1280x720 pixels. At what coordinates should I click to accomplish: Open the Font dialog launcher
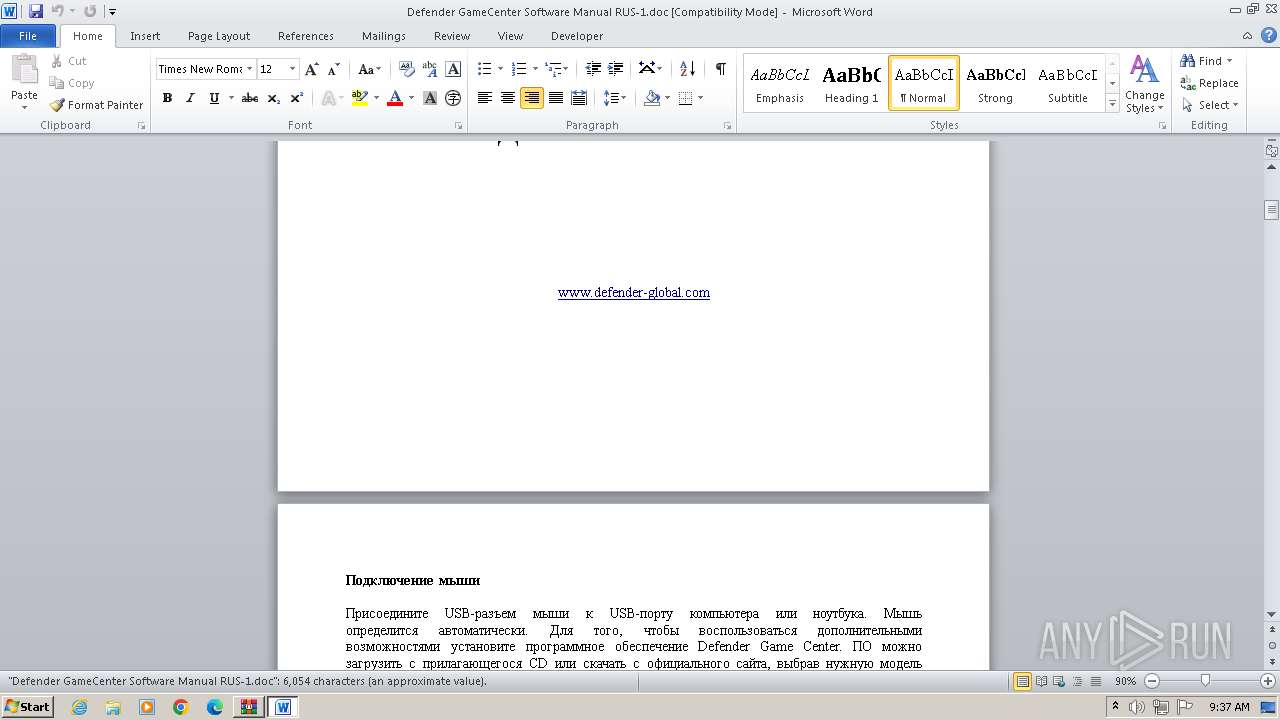coord(458,126)
